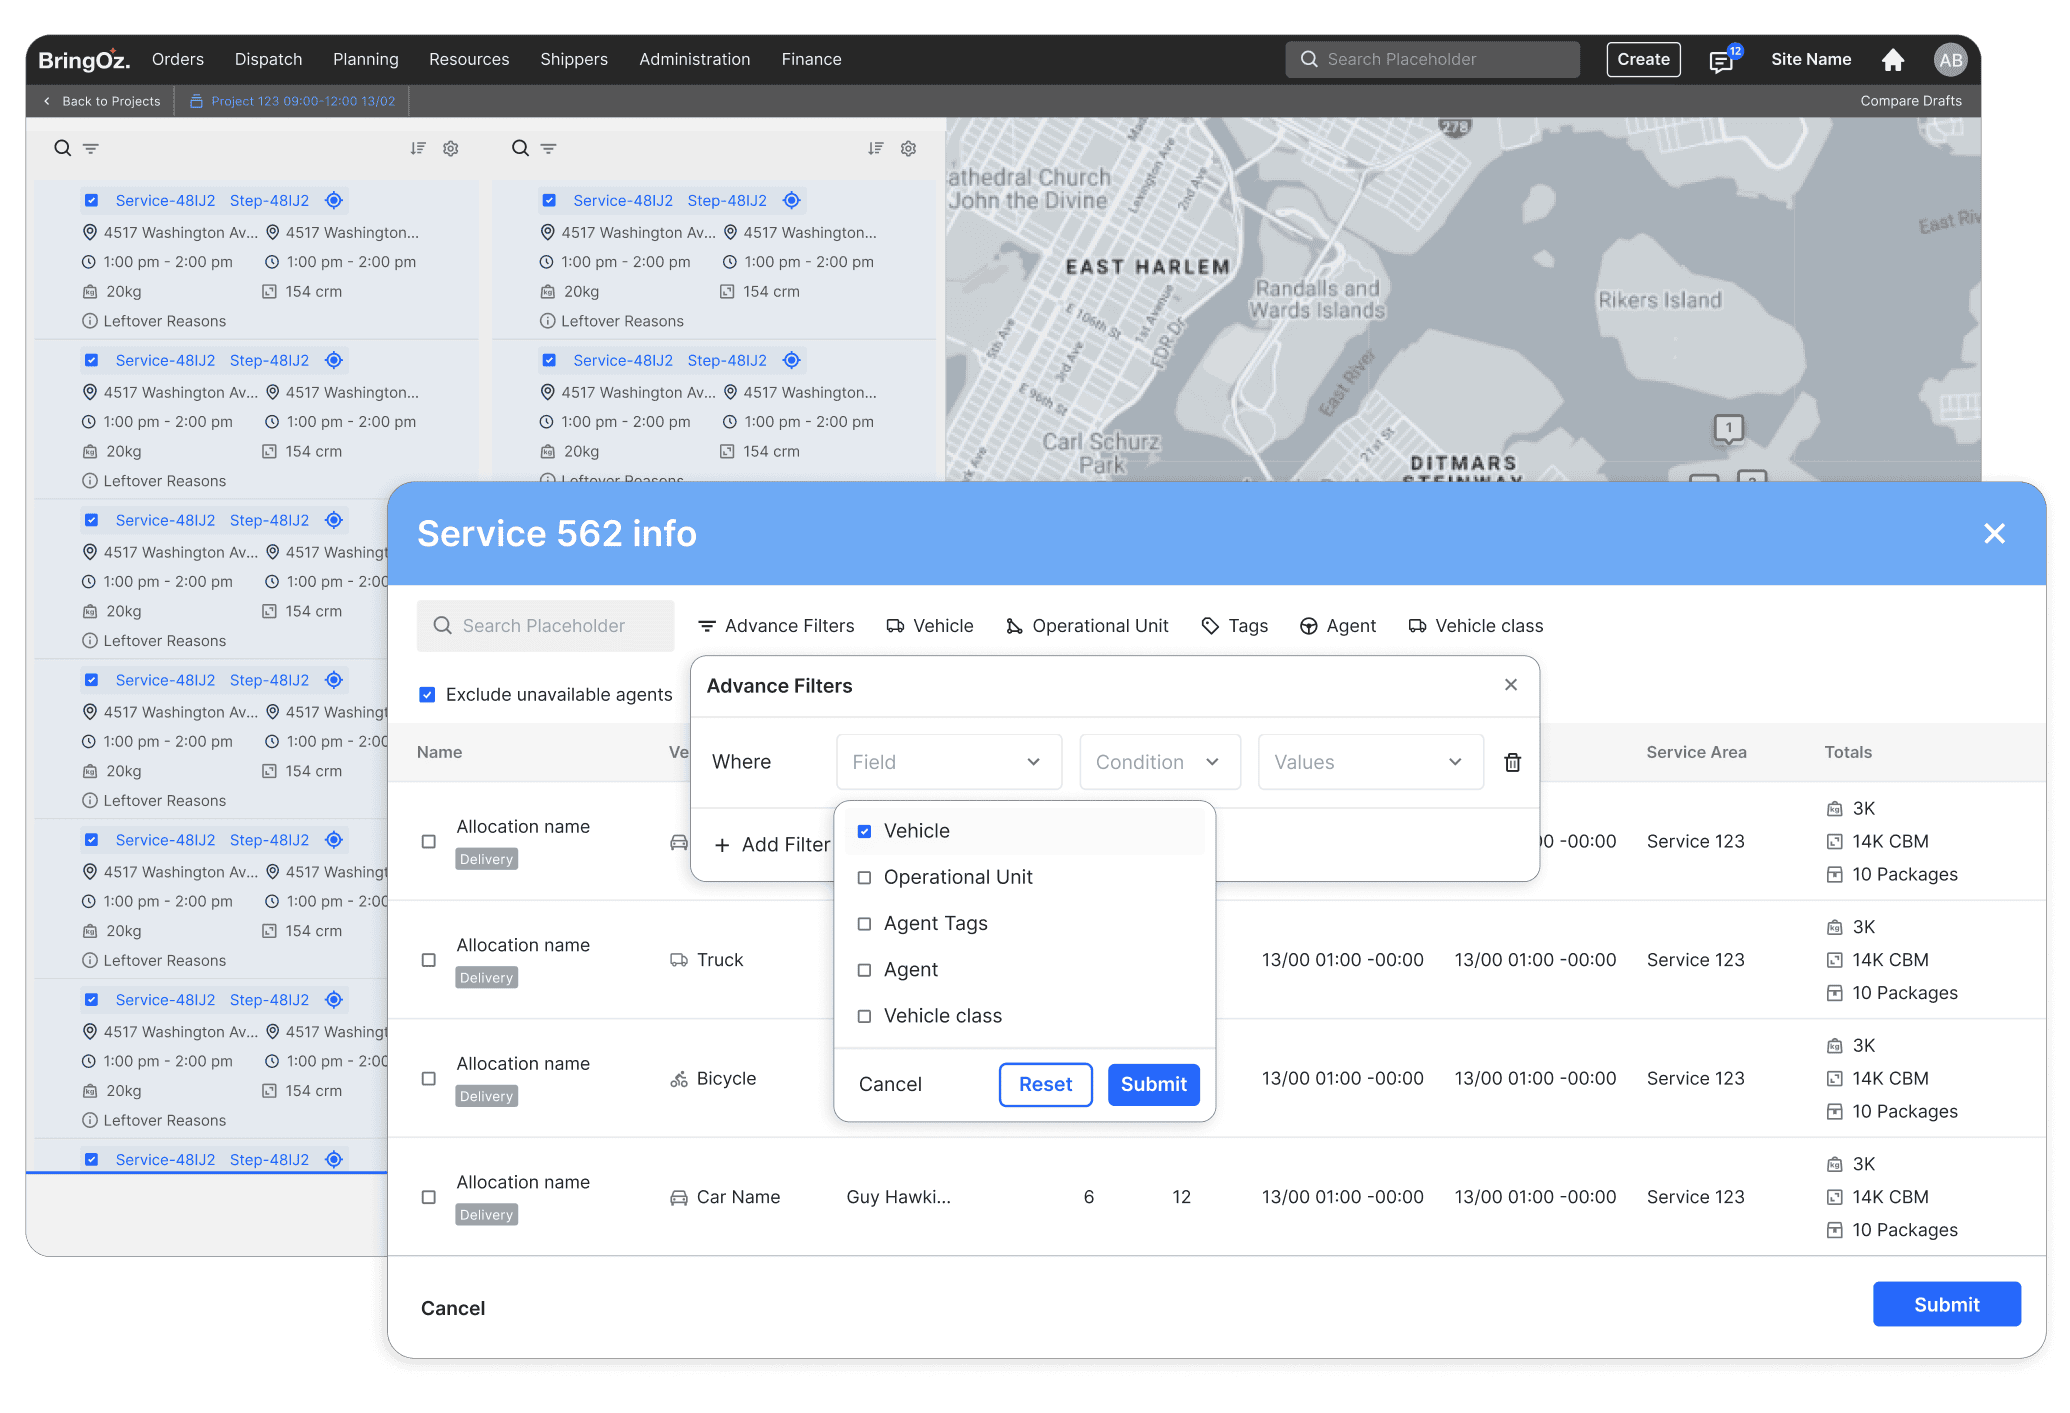Open the Tags filter in dialog toolbar
2070x1413 pixels.
point(1234,626)
